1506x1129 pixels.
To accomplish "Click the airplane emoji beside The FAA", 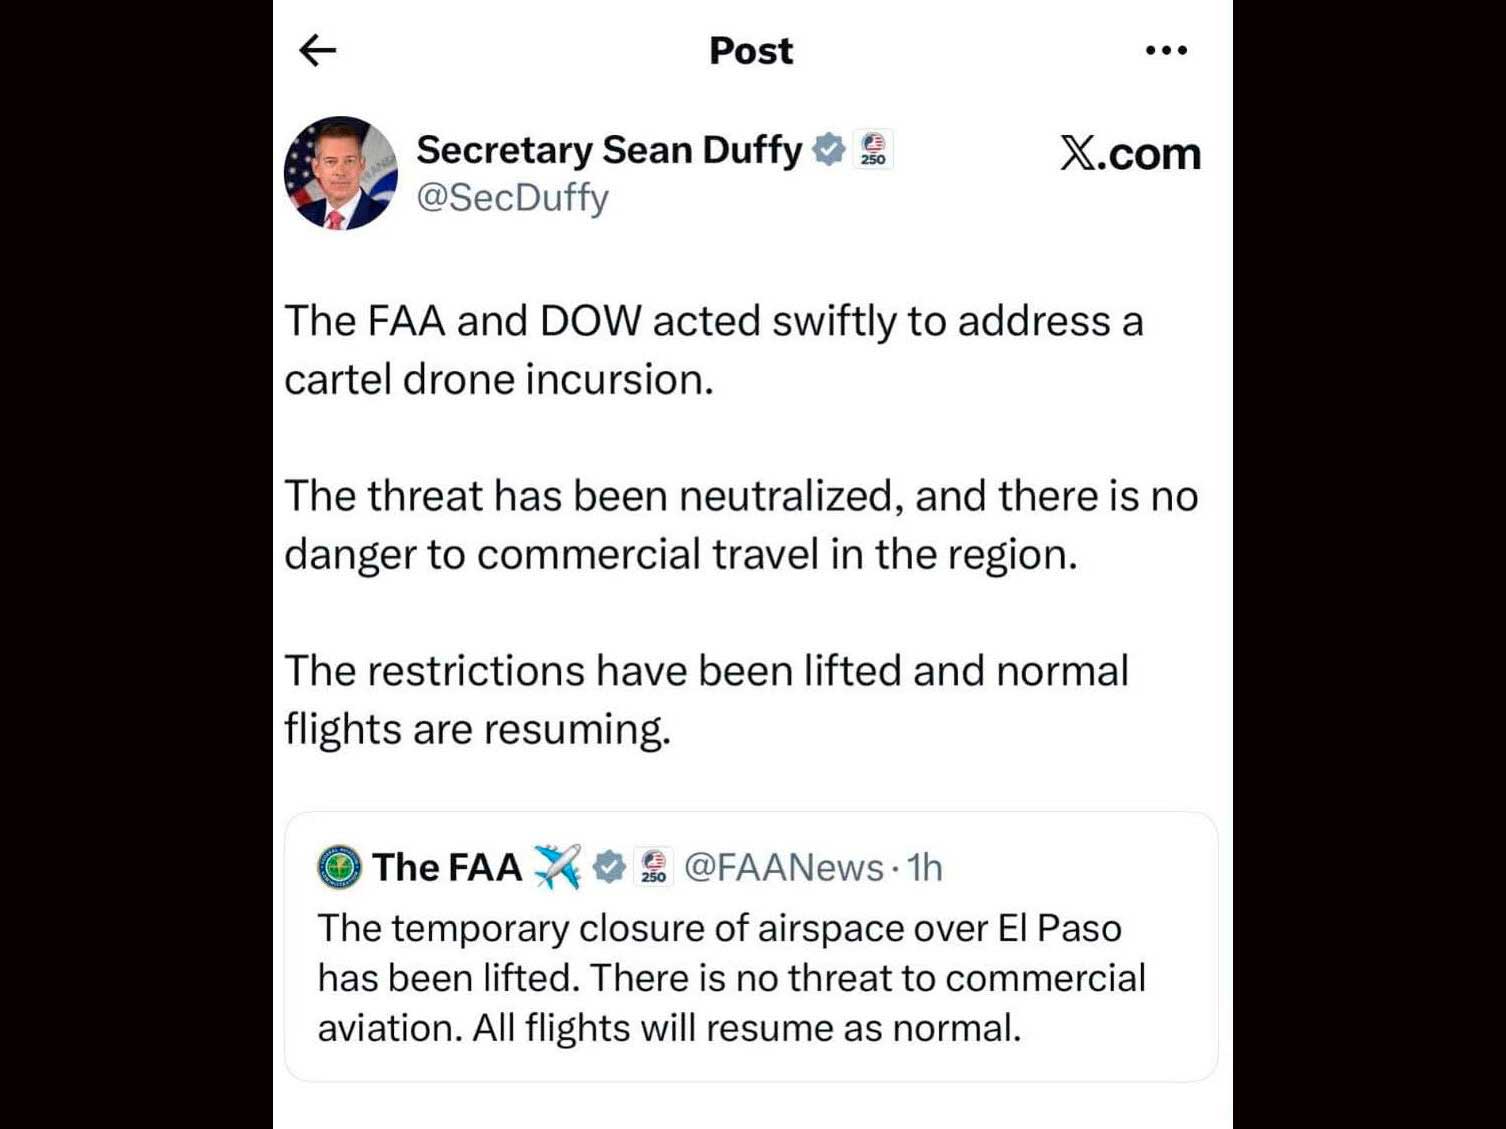I will pos(557,867).
